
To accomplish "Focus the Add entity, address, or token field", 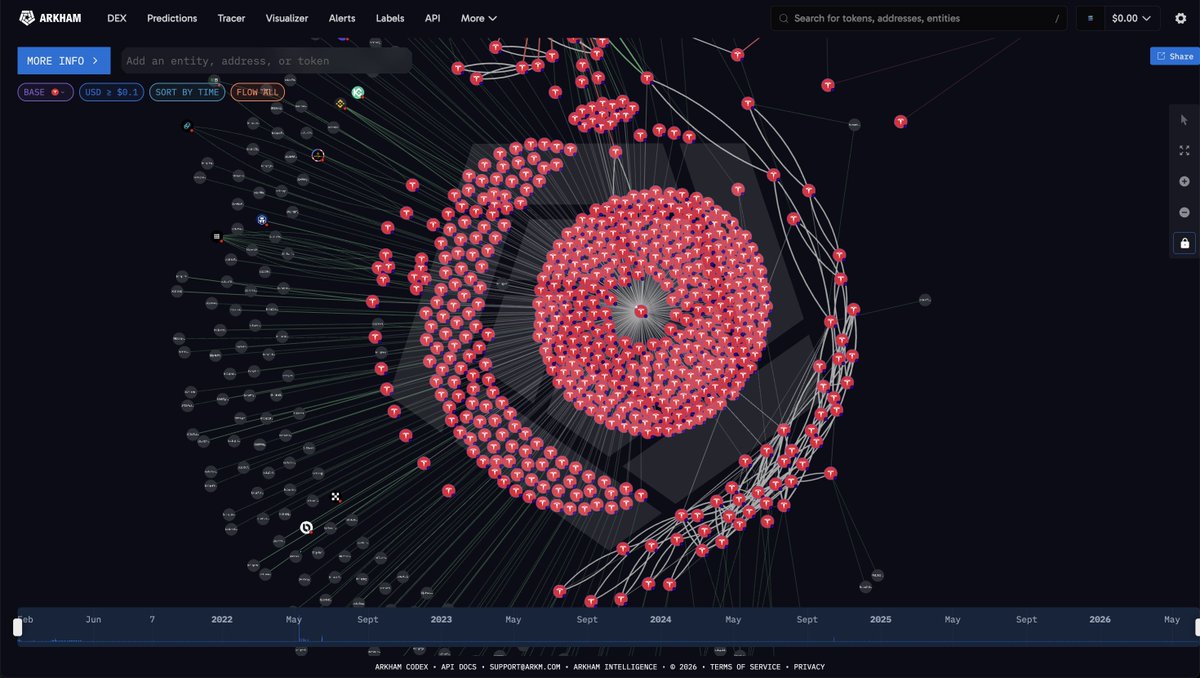I will point(266,61).
